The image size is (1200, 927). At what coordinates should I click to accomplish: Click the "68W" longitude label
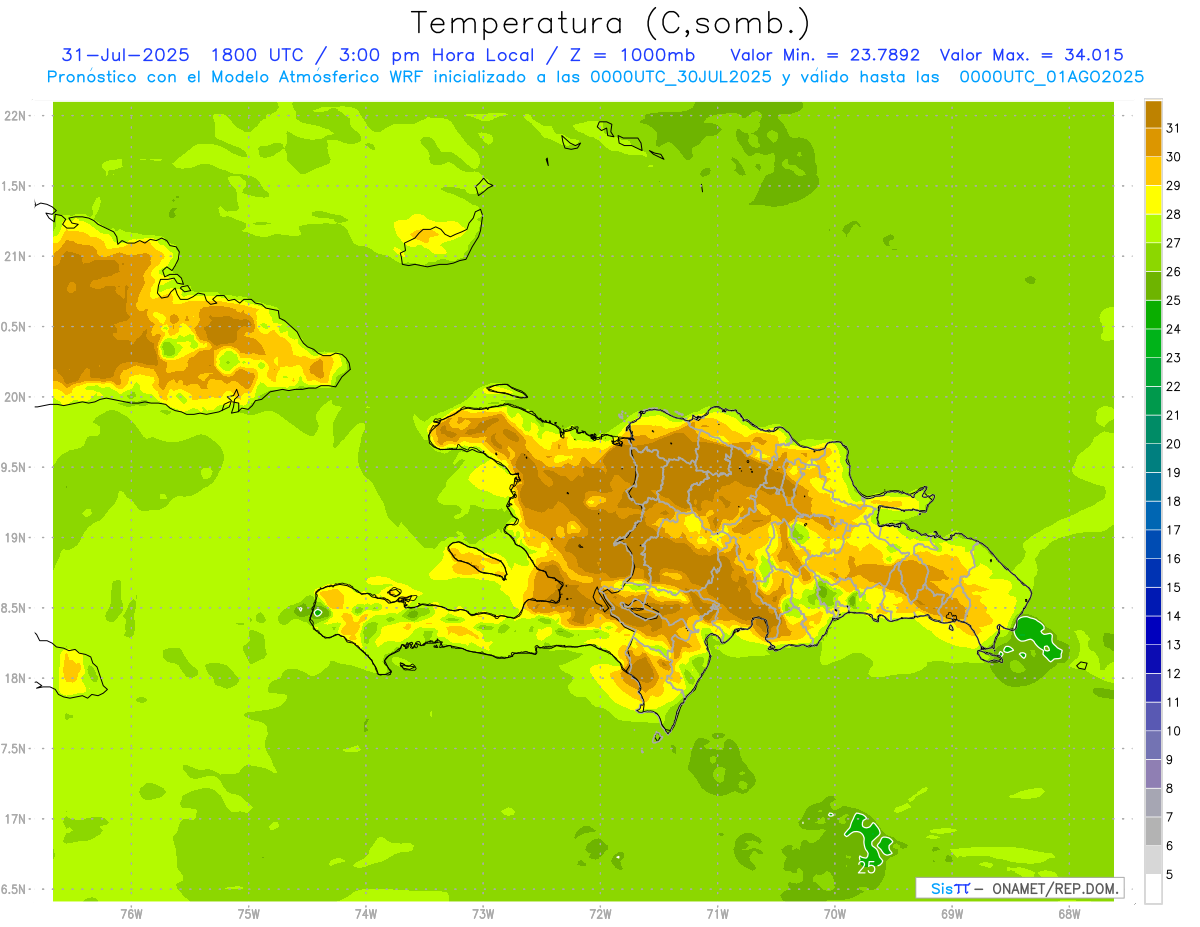point(1069,913)
